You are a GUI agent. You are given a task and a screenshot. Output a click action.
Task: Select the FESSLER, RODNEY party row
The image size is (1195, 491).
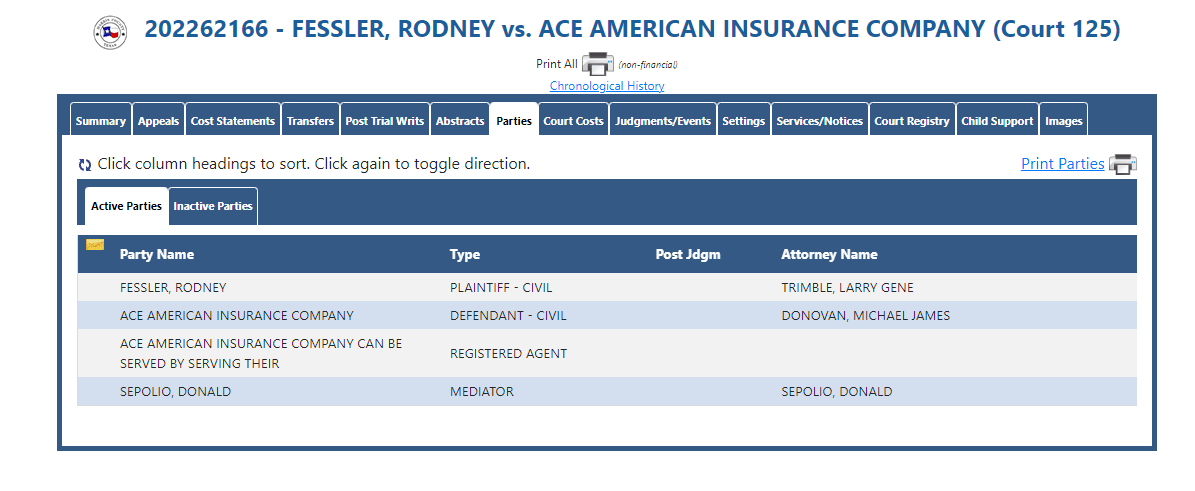click(x=607, y=287)
